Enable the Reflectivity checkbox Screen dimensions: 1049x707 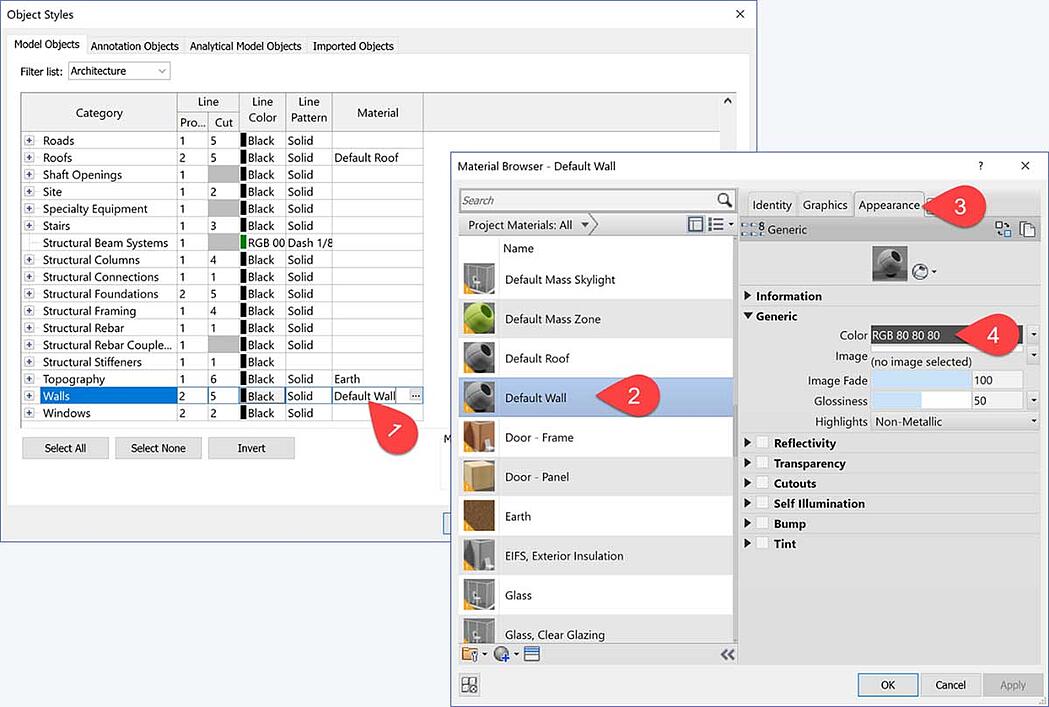coord(763,443)
